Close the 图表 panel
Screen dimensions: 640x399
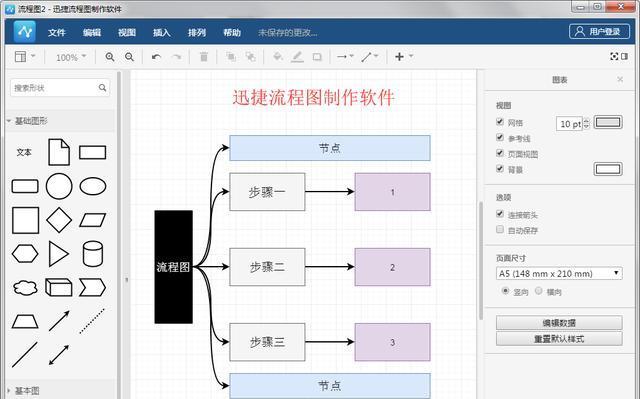pyautogui.click(x=620, y=80)
